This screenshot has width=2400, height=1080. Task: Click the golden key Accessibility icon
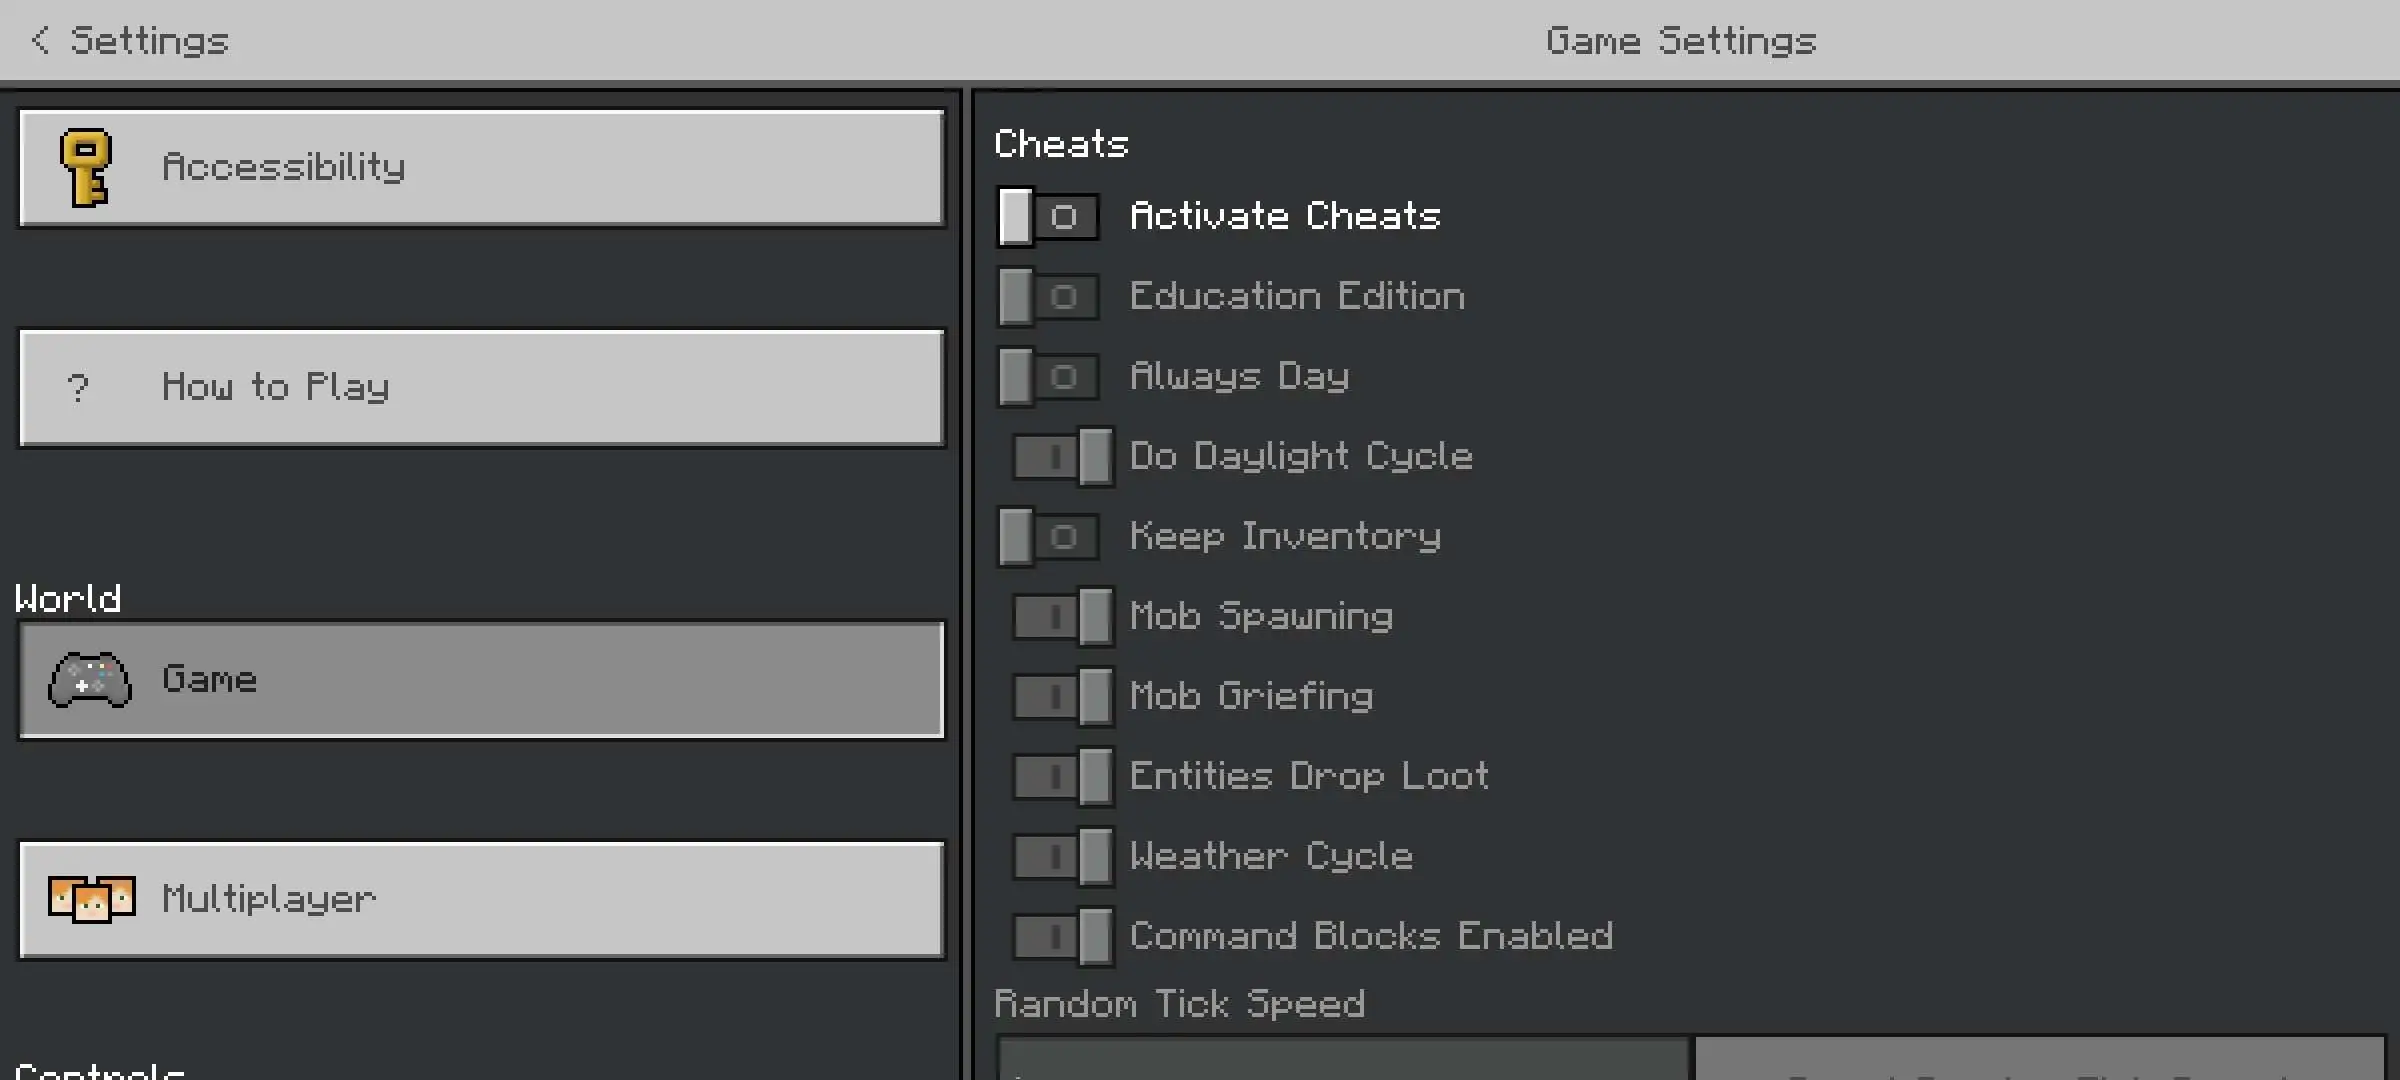point(86,168)
